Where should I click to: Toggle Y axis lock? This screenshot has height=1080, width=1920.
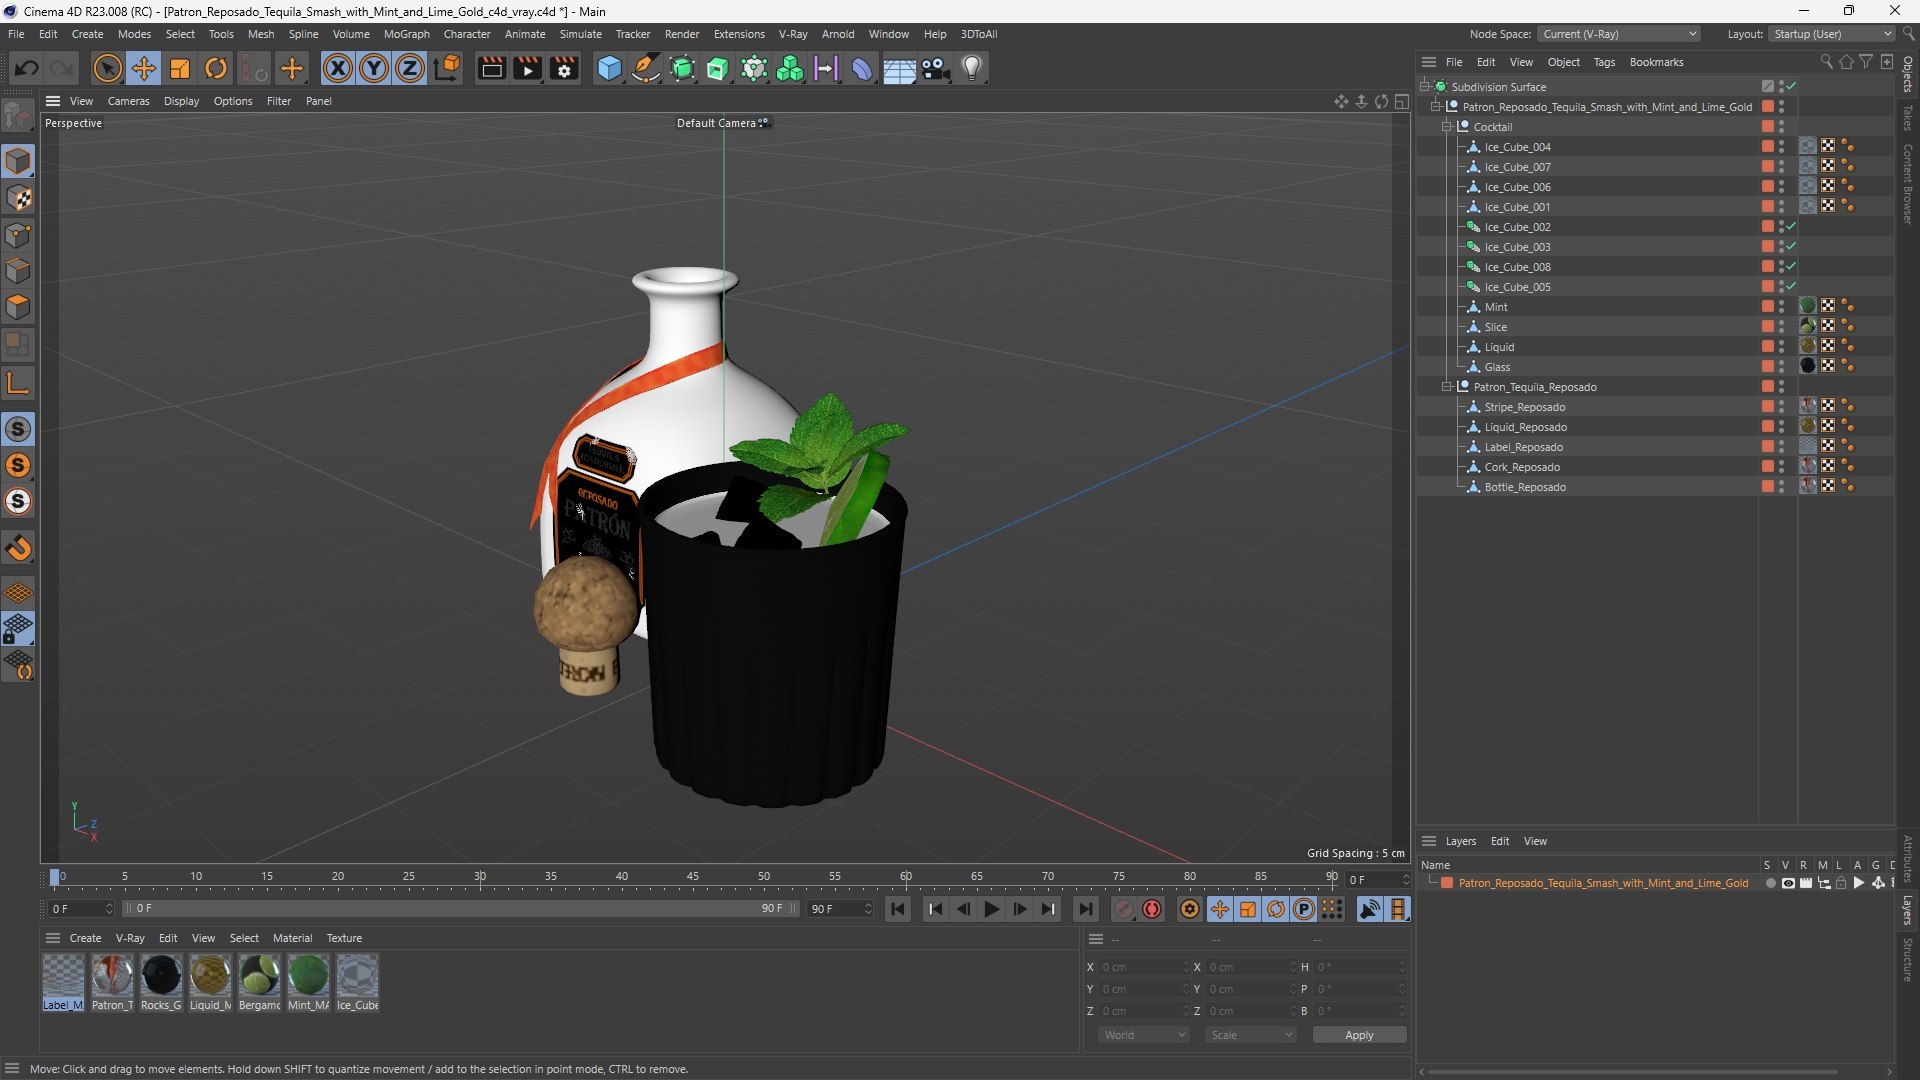coord(374,68)
